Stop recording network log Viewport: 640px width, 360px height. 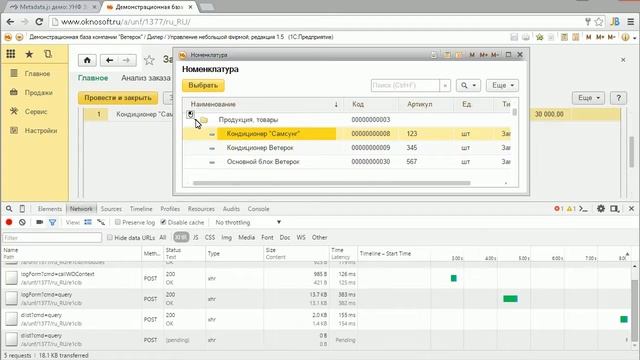(x=9, y=222)
